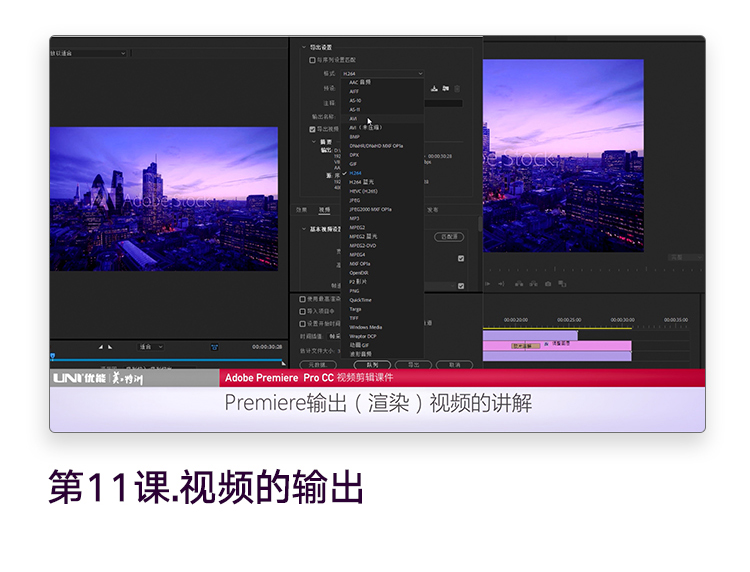The height and width of the screenshot is (572, 750).
Task: Collapse the 摘要 summary section
Action: [314, 142]
